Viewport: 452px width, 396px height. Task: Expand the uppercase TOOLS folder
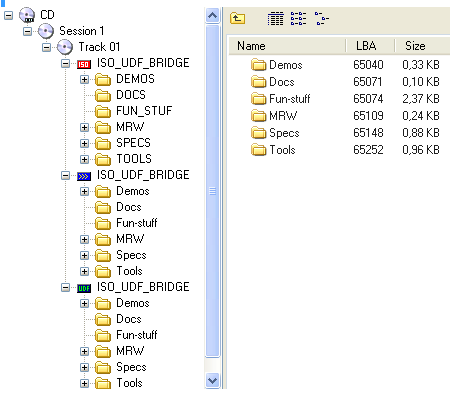click(84, 159)
